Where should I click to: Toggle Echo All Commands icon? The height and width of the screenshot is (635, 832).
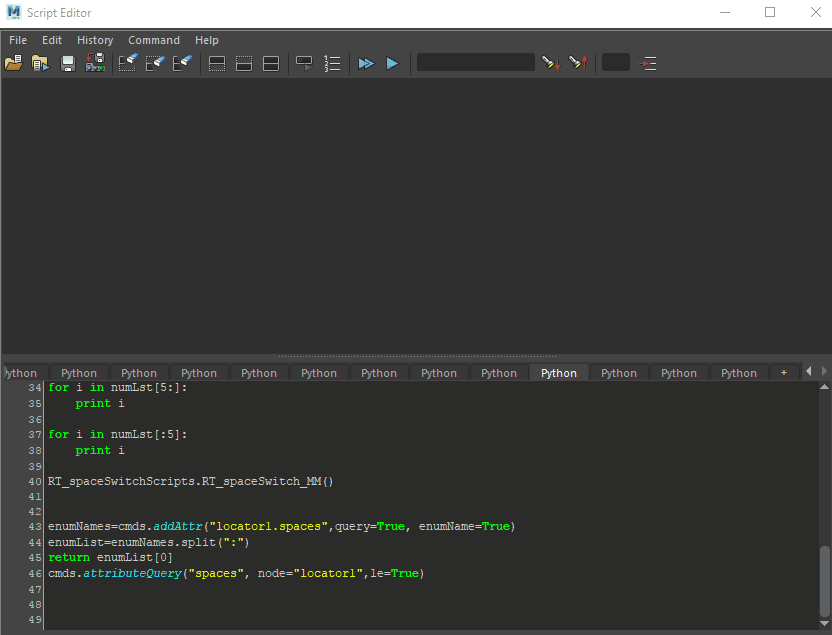click(x=305, y=64)
